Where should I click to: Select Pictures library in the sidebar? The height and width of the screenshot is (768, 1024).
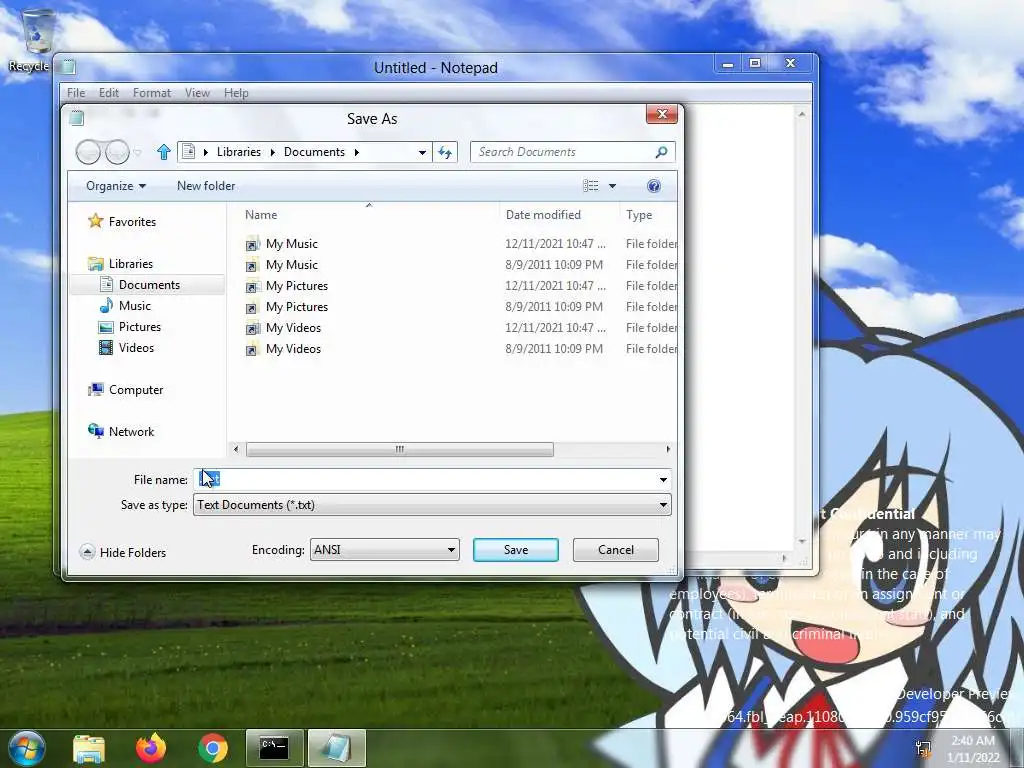click(x=140, y=327)
